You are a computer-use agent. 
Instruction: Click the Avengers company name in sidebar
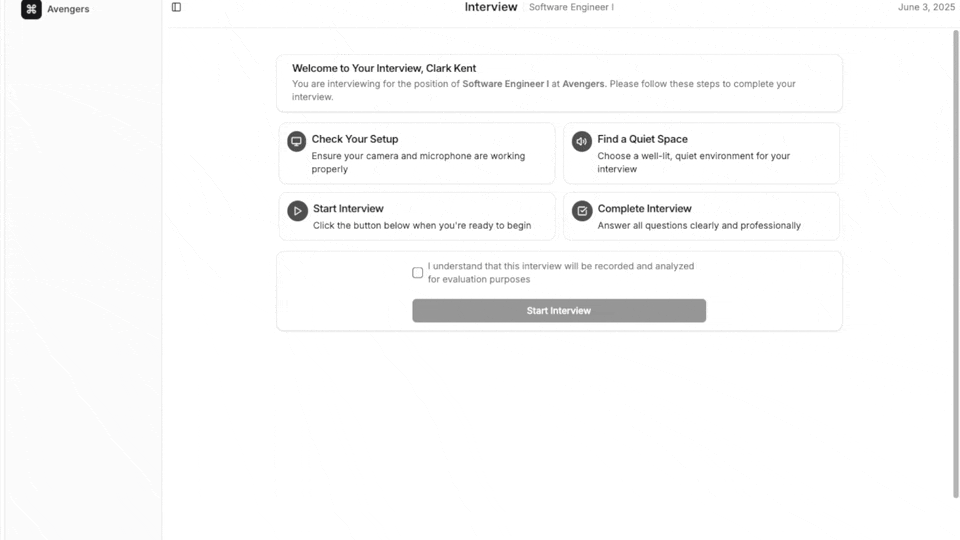point(68,9)
